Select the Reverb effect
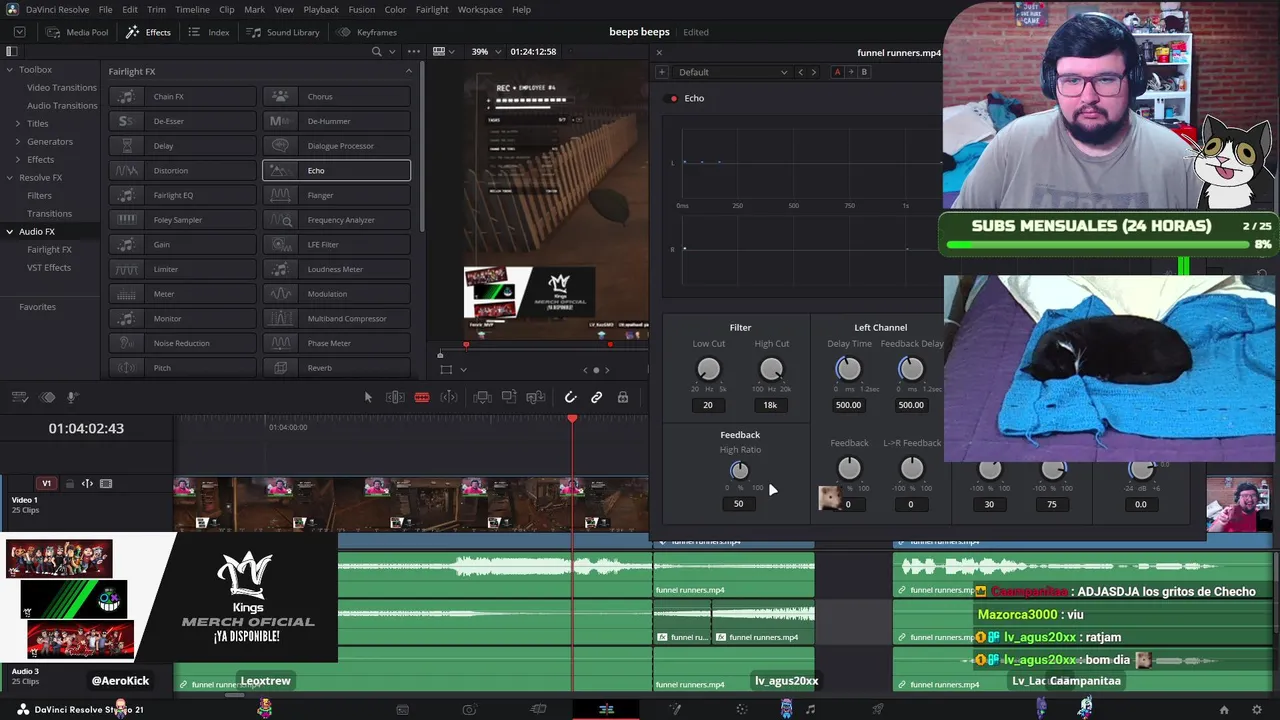 [x=336, y=368]
